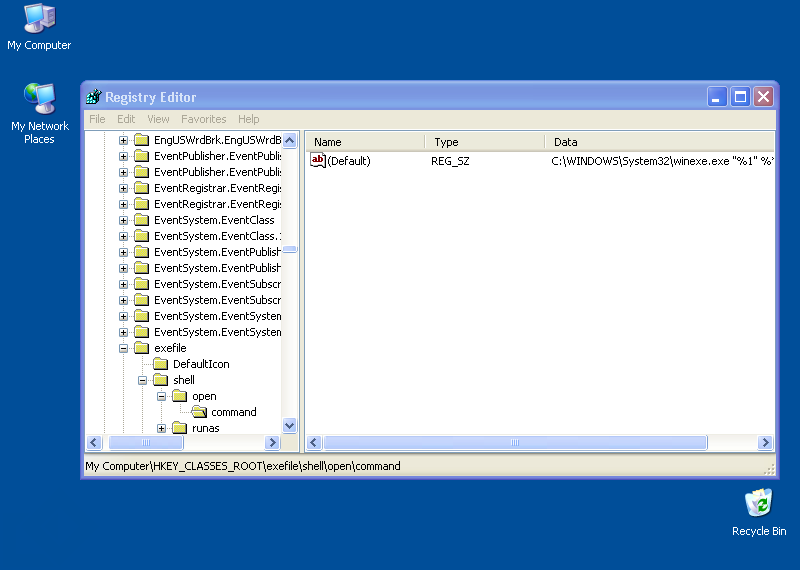This screenshot has height=570, width=800.
Task: Click the values pane horizontal scroll thumb
Action: [515, 442]
